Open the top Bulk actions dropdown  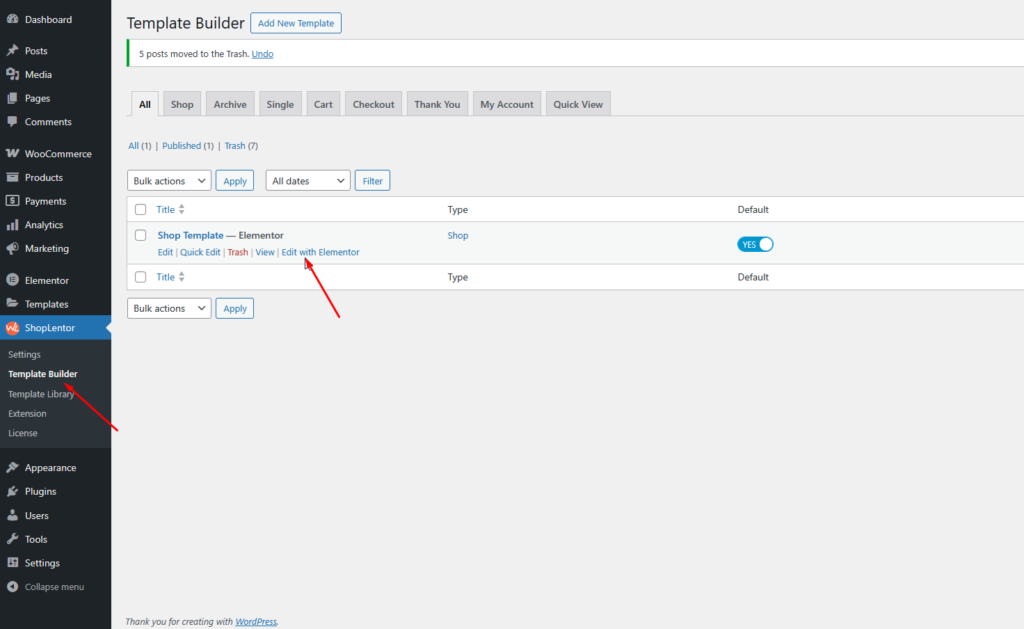point(169,181)
